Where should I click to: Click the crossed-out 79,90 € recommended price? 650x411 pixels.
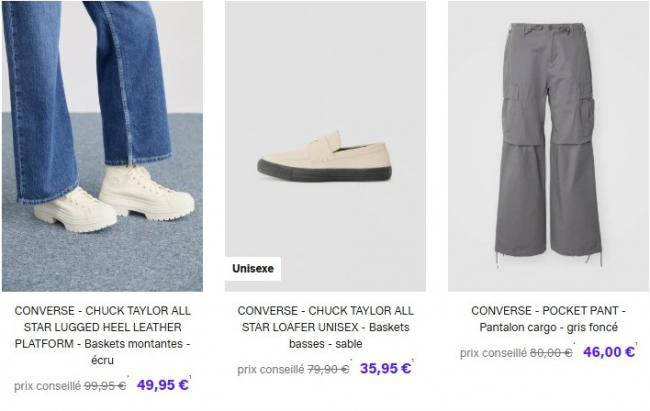point(328,369)
